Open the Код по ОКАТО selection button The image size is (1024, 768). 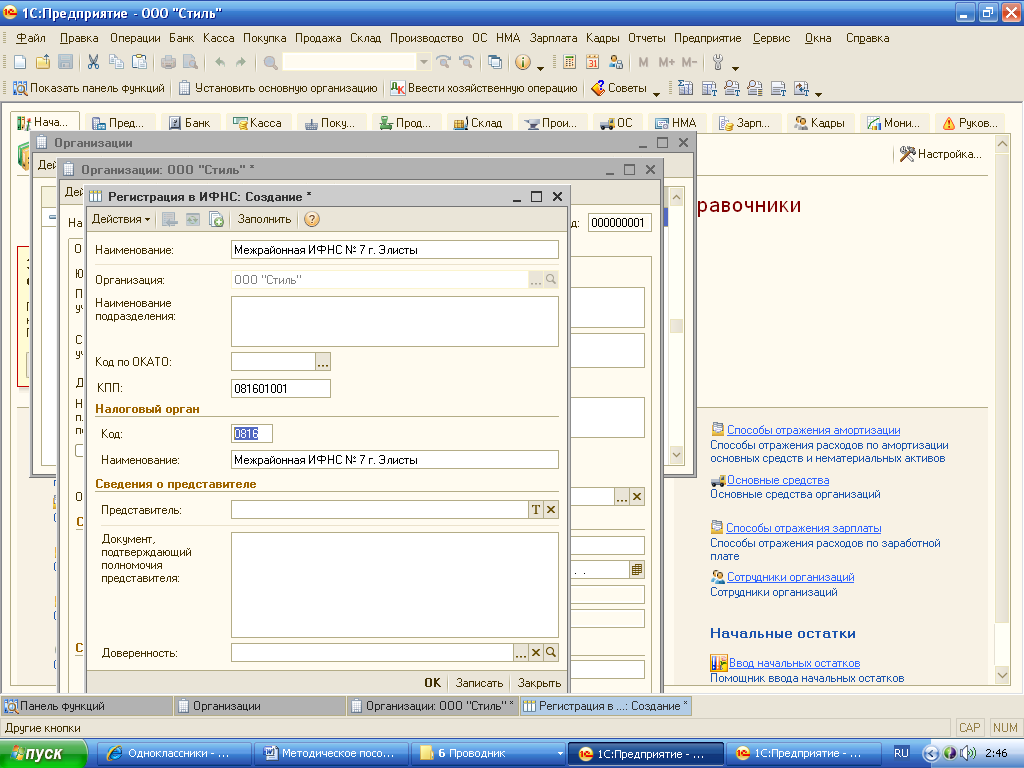coord(323,362)
